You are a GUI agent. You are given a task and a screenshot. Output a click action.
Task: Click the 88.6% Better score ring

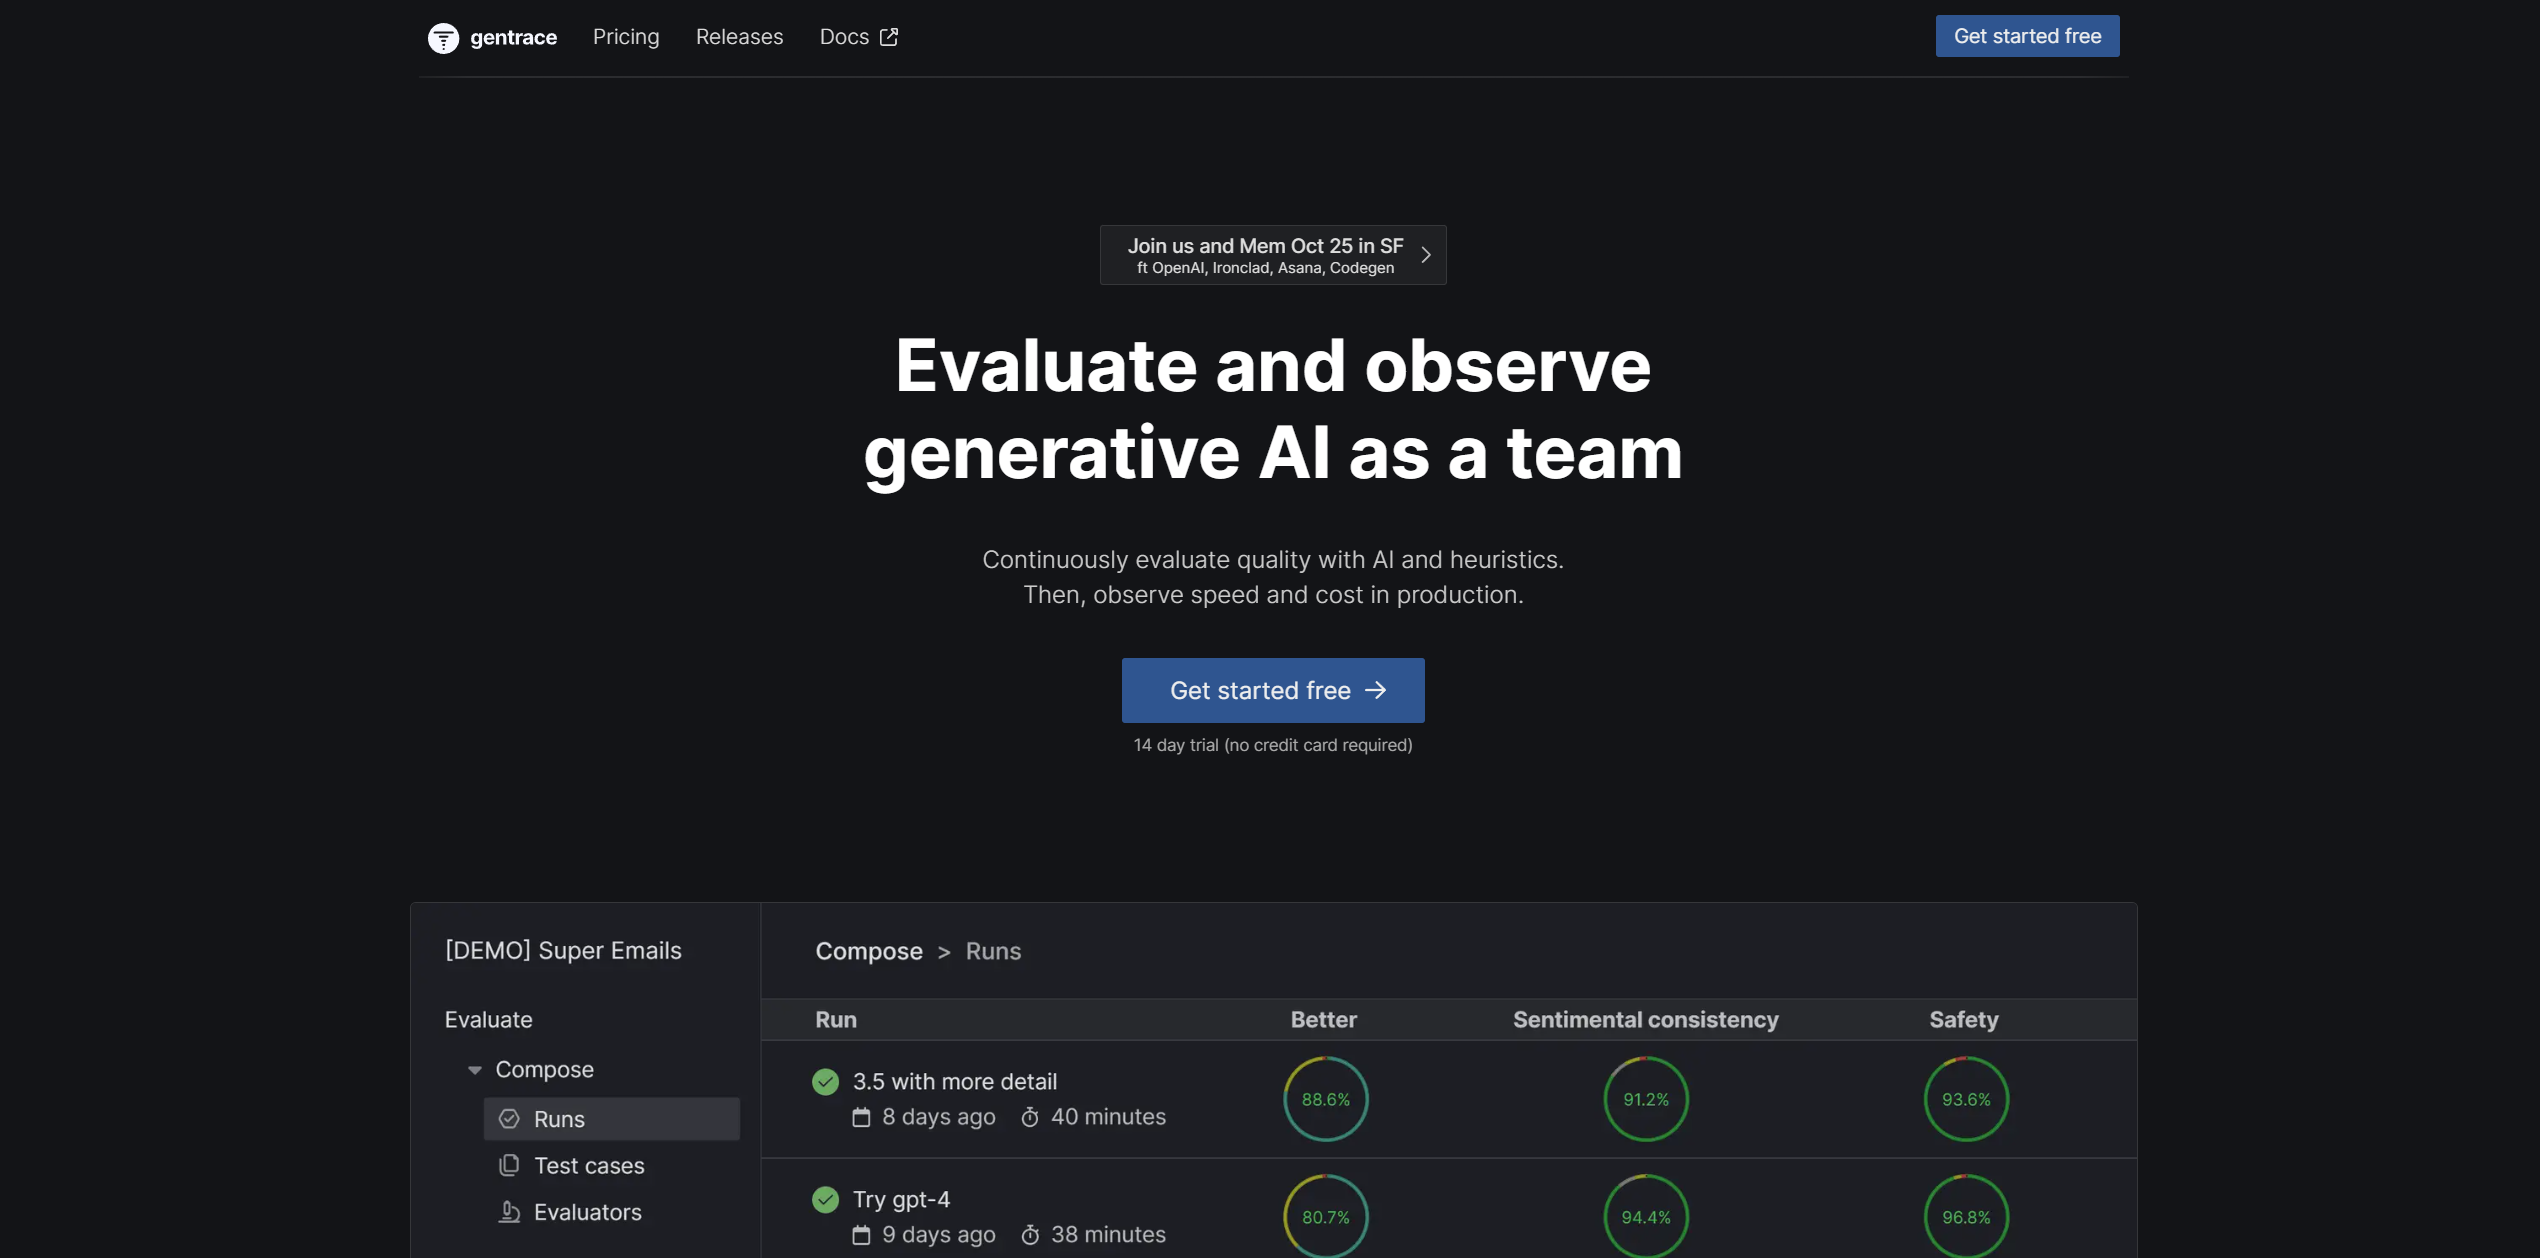coord(1325,1099)
